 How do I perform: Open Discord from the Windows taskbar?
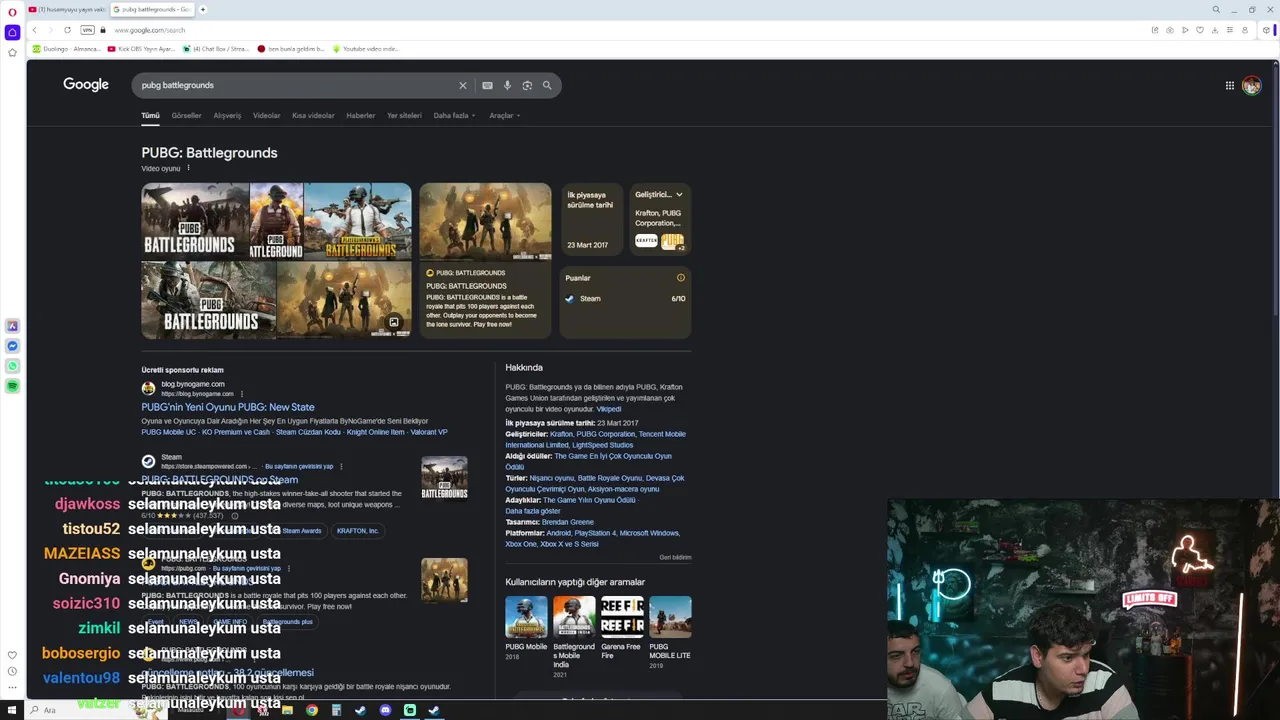(x=385, y=710)
